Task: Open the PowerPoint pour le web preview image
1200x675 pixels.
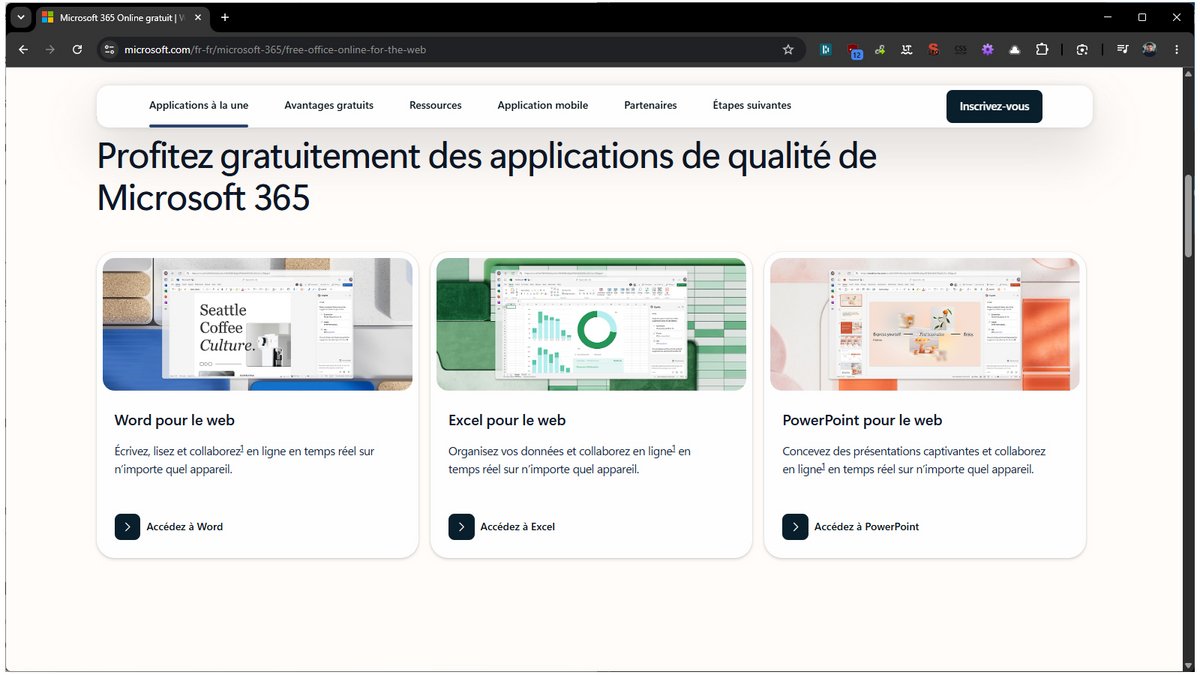Action: (x=925, y=324)
